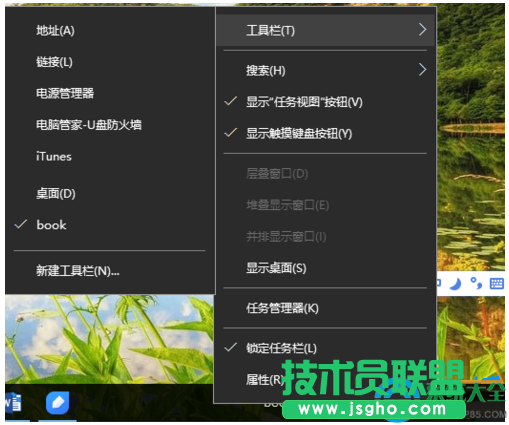Uncheck Show touch keyboard button option

pyautogui.click(x=231, y=133)
